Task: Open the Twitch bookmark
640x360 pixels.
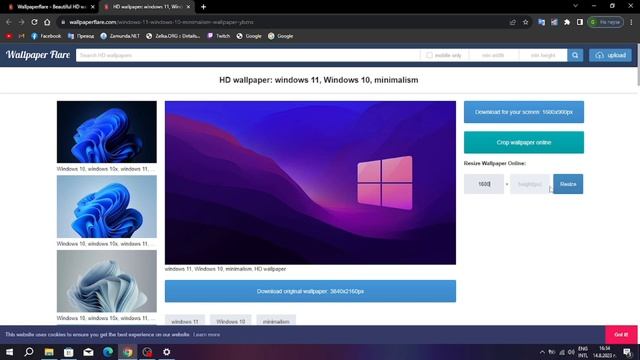Action: coord(218,36)
